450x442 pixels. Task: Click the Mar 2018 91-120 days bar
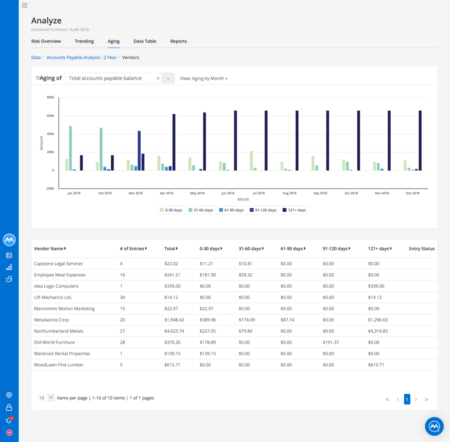click(x=139, y=151)
